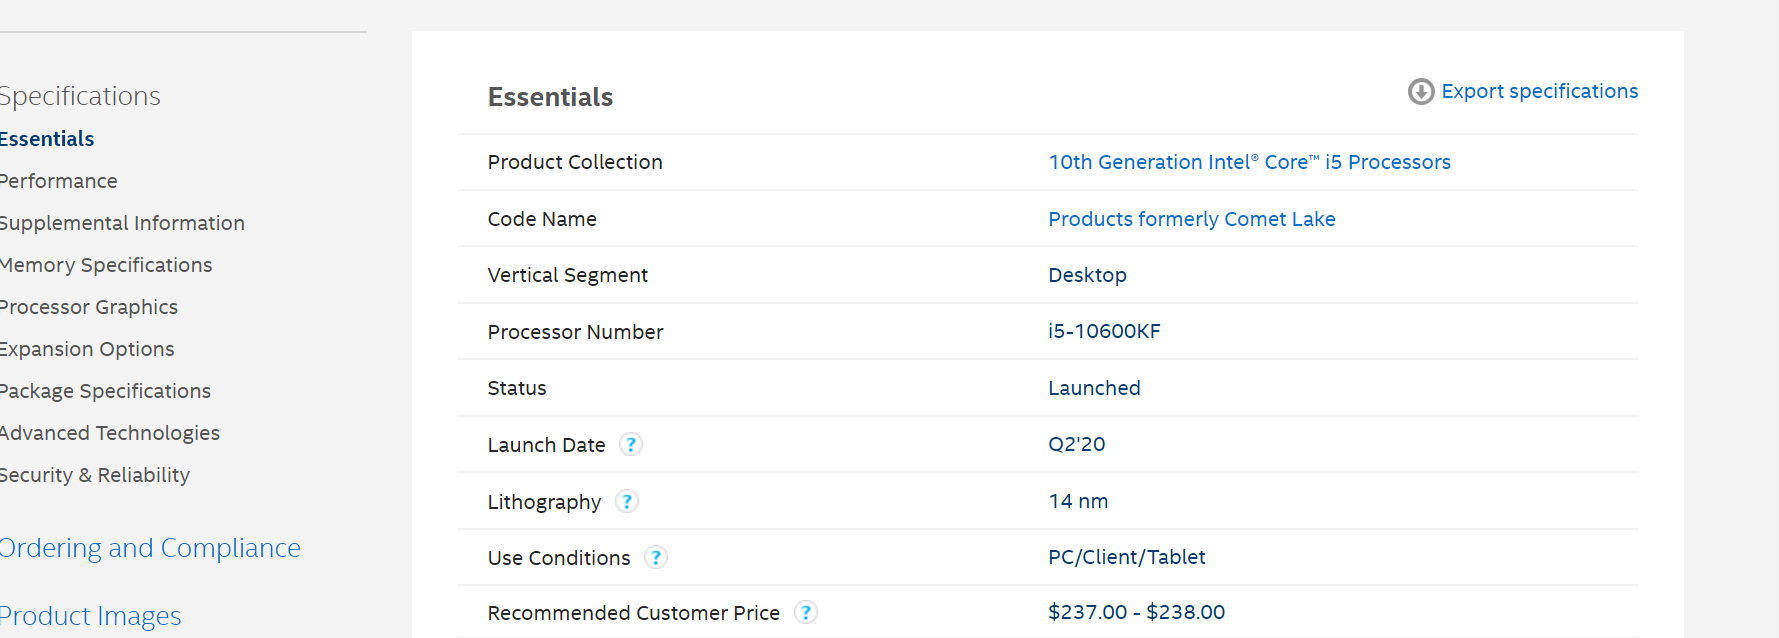The width and height of the screenshot is (1779, 638).
Task: Open the Lithography help question-mark icon
Action: pyautogui.click(x=626, y=502)
